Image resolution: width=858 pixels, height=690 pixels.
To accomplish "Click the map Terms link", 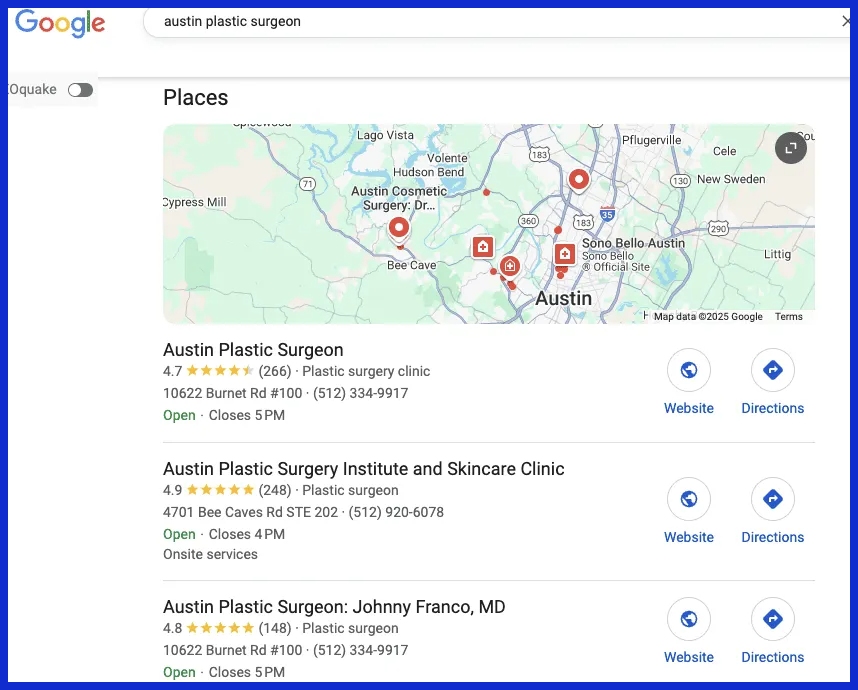I will tap(788, 317).
